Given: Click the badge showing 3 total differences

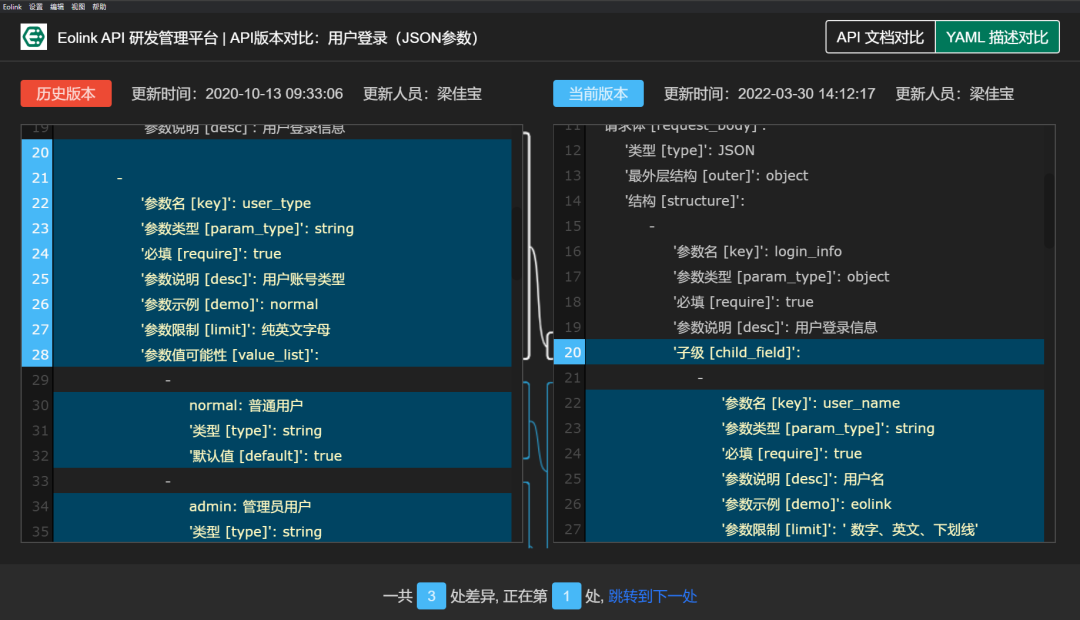Looking at the screenshot, I should tap(431, 595).
